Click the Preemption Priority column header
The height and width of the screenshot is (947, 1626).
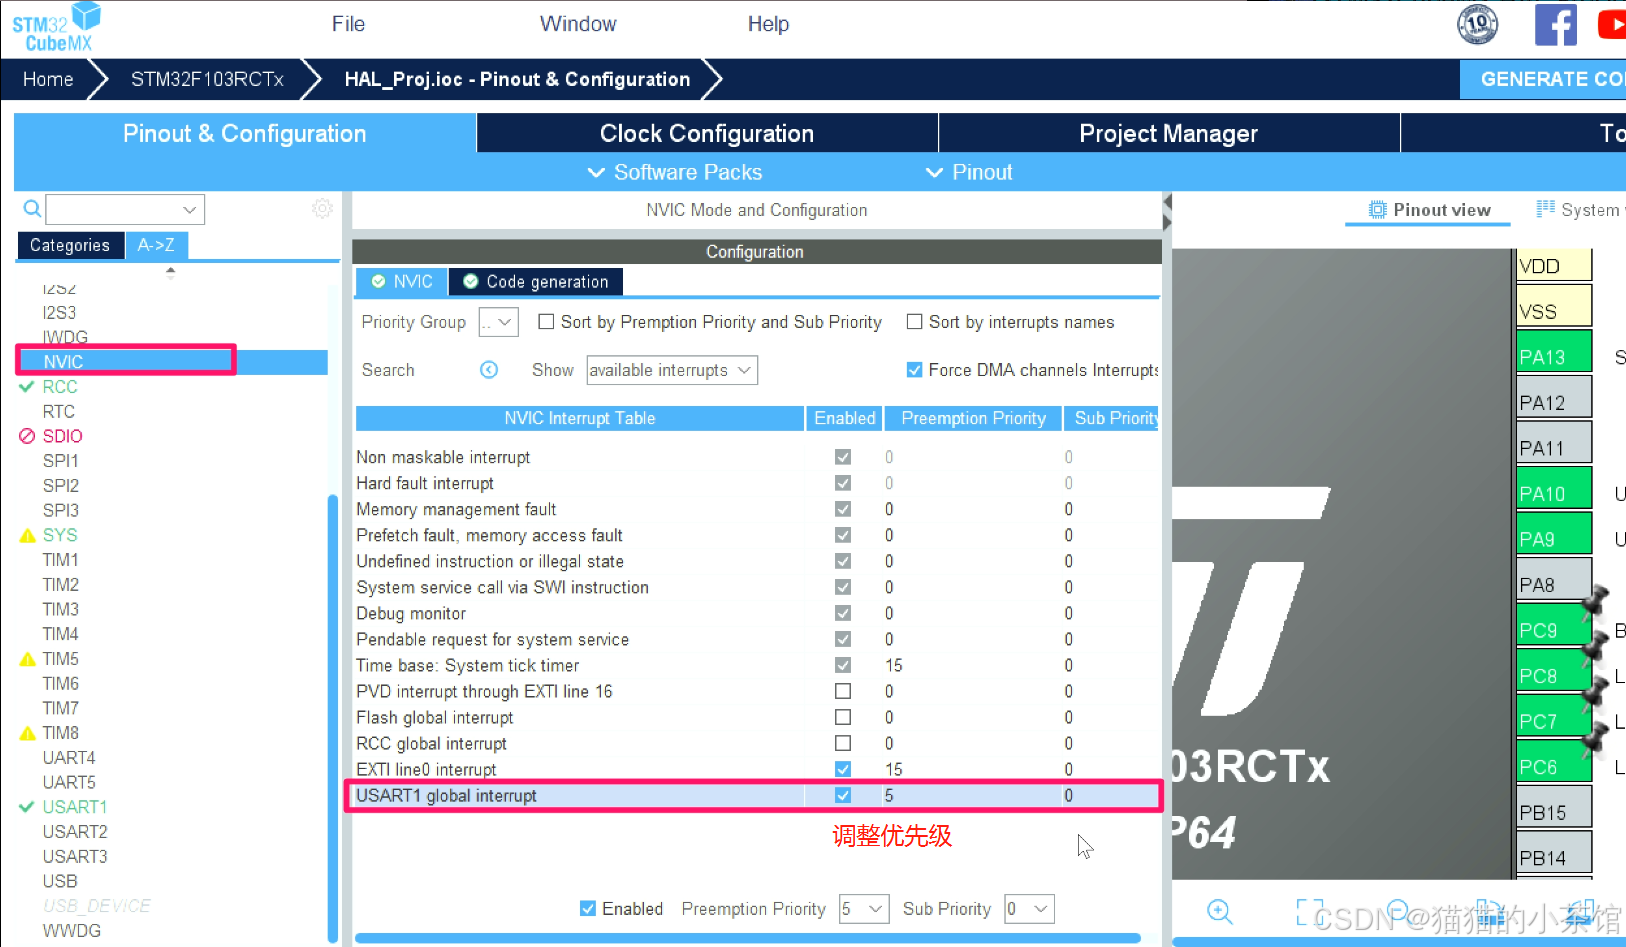(973, 418)
